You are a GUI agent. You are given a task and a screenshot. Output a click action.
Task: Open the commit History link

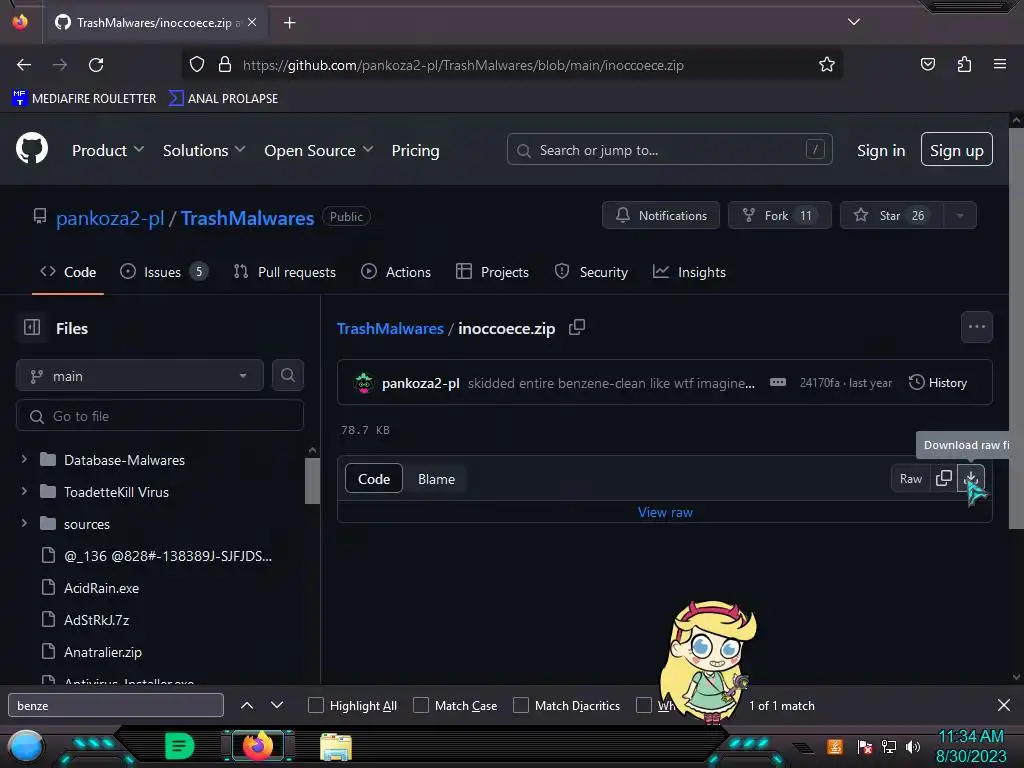[x=938, y=383]
